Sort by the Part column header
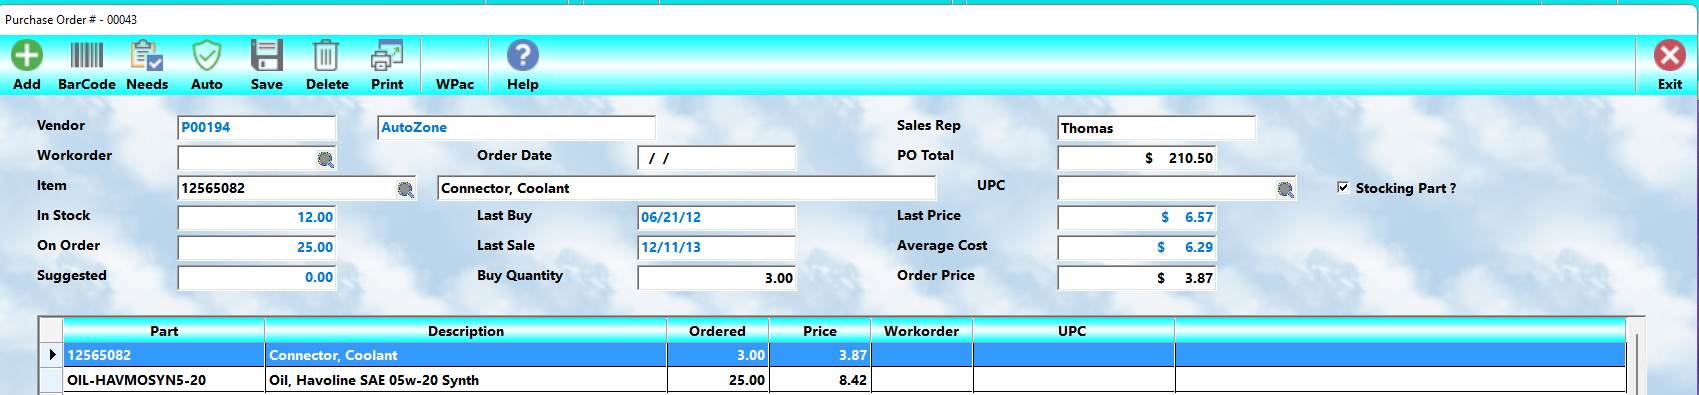The image size is (1699, 395). pos(164,331)
